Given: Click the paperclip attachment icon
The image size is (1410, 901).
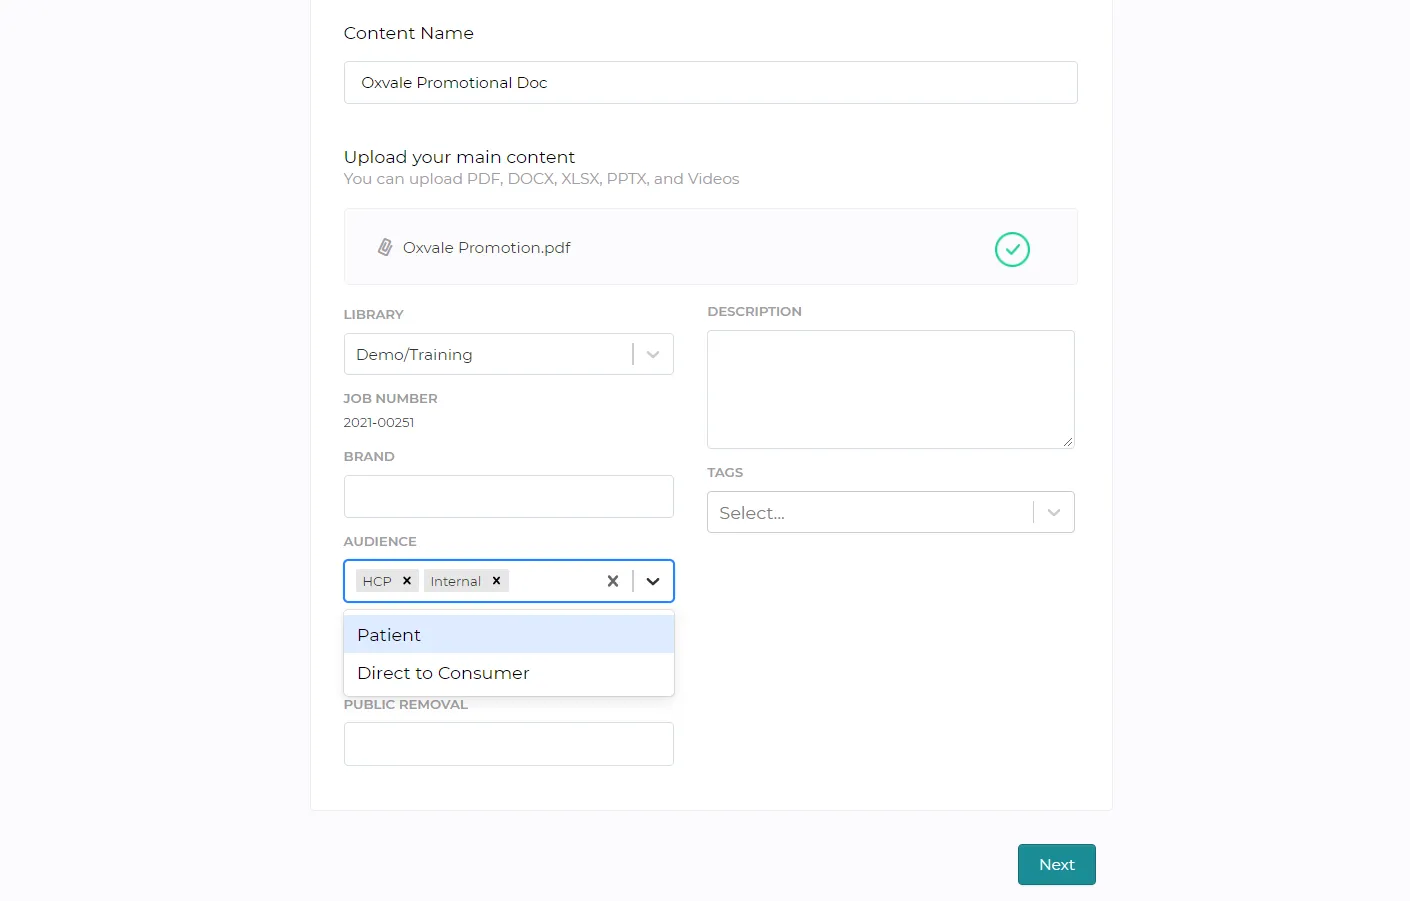Looking at the screenshot, I should coord(385,247).
